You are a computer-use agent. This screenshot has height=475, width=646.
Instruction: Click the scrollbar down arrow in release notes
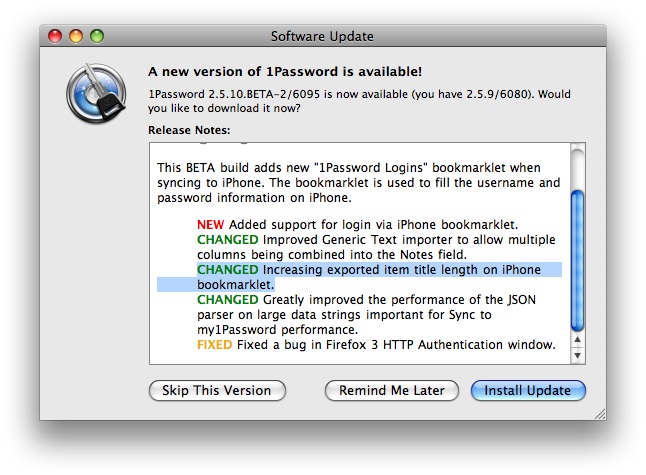[x=578, y=355]
